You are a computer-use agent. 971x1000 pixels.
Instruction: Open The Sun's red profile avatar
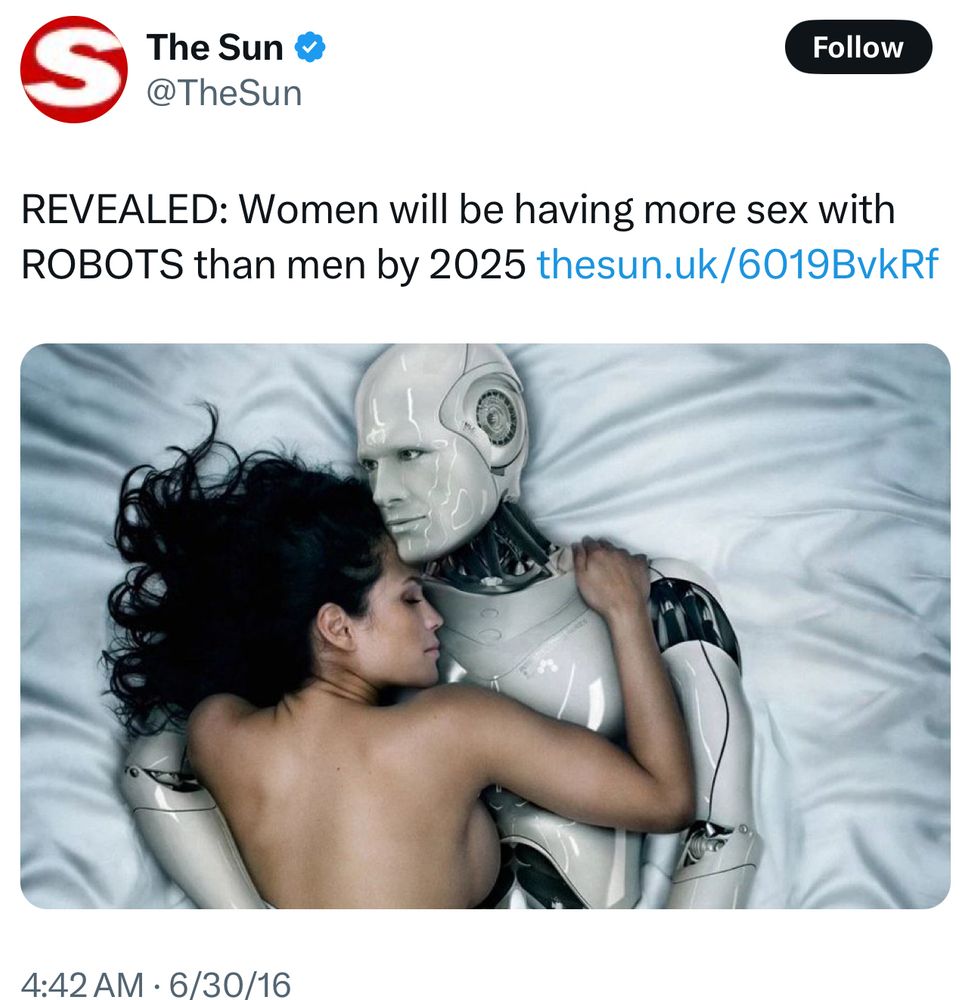coord(74,70)
